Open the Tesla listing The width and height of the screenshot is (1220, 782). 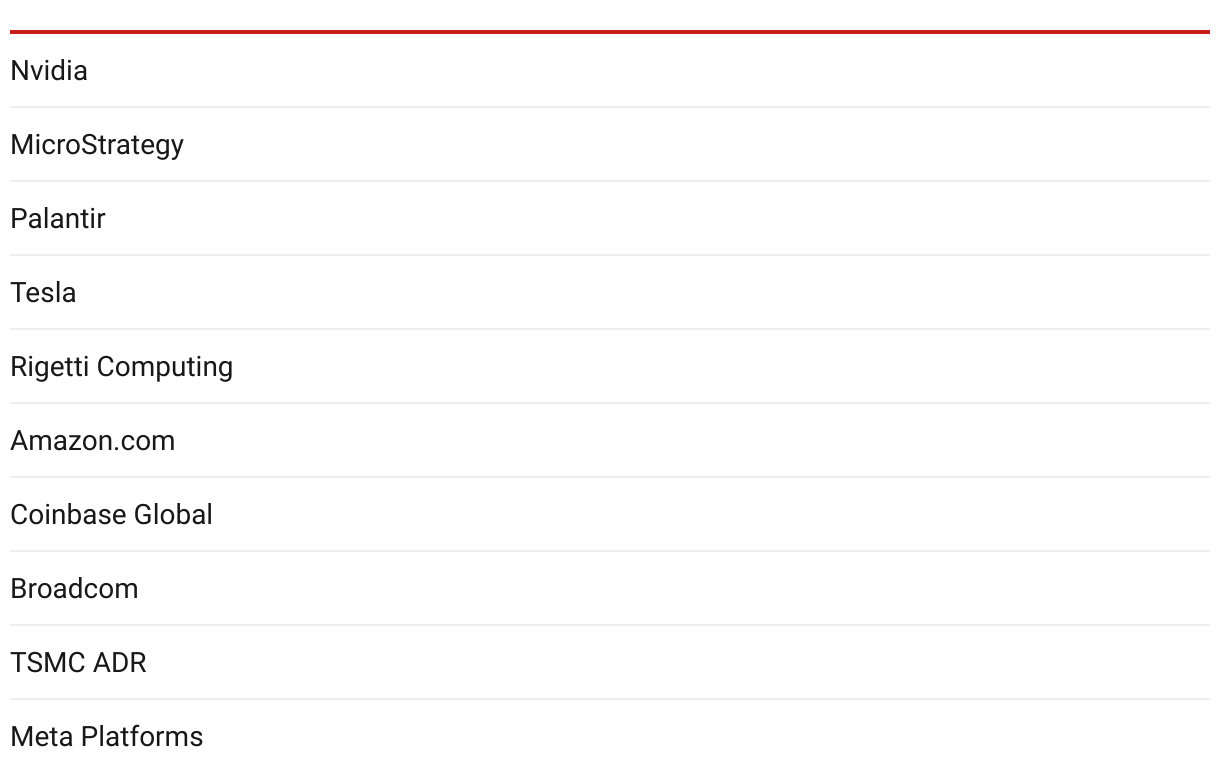pyautogui.click(x=43, y=293)
